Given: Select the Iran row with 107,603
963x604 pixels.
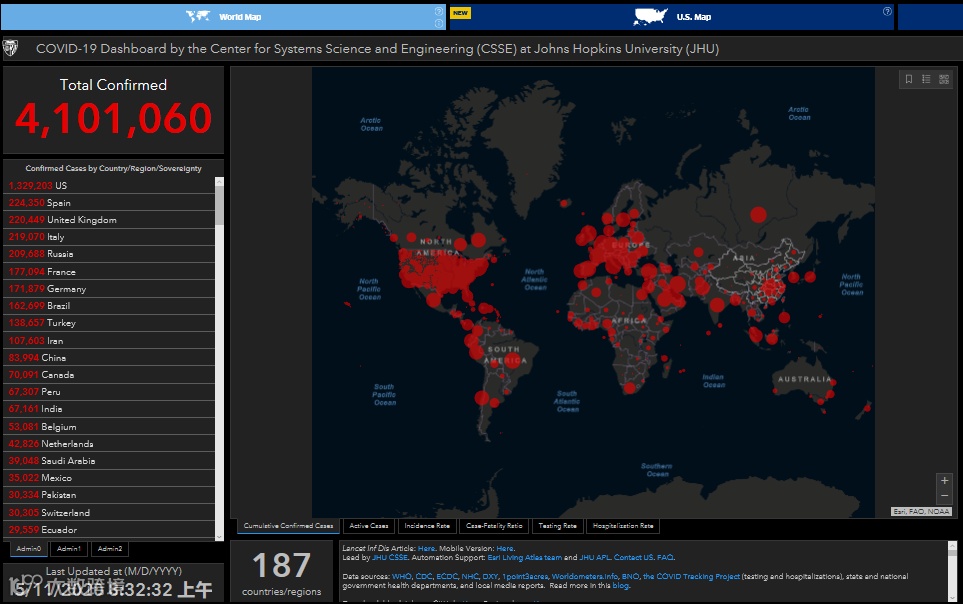Looking at the screenshot, I should [x=109, y=340].
